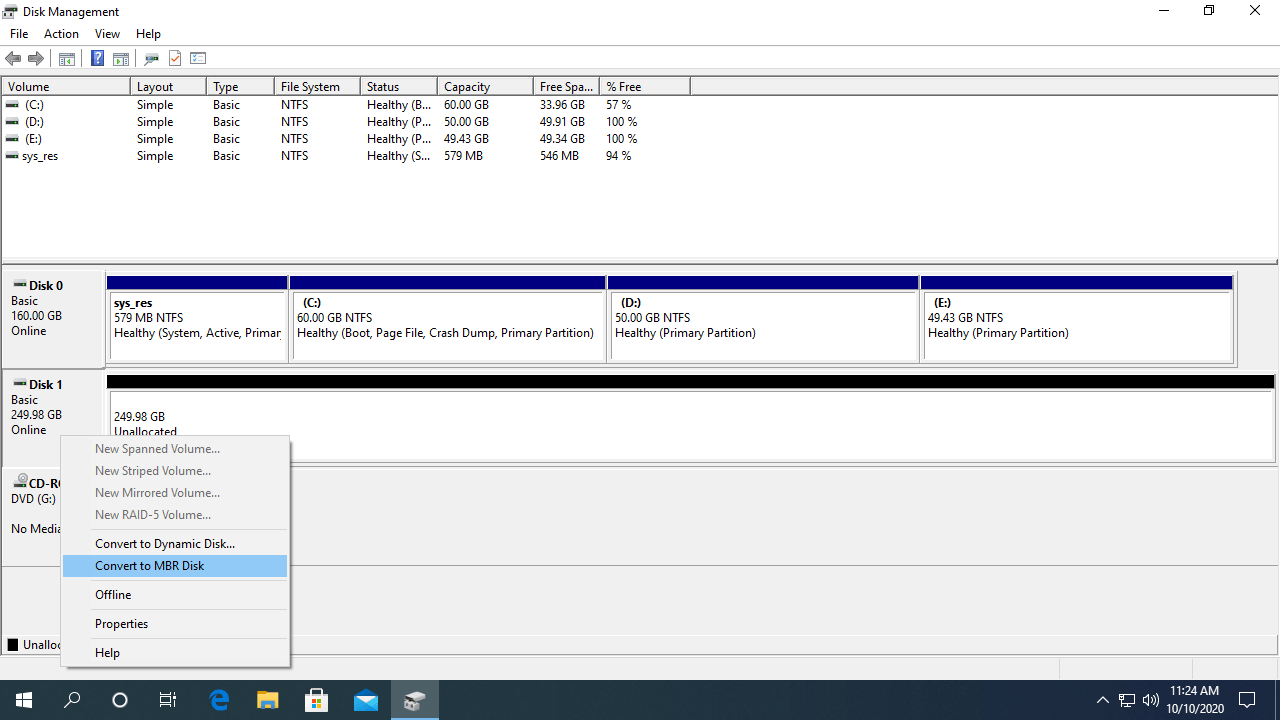Choose Convert to Dynamic Disk option
The height and width of the screenshot is (720, 1280).
165,544
